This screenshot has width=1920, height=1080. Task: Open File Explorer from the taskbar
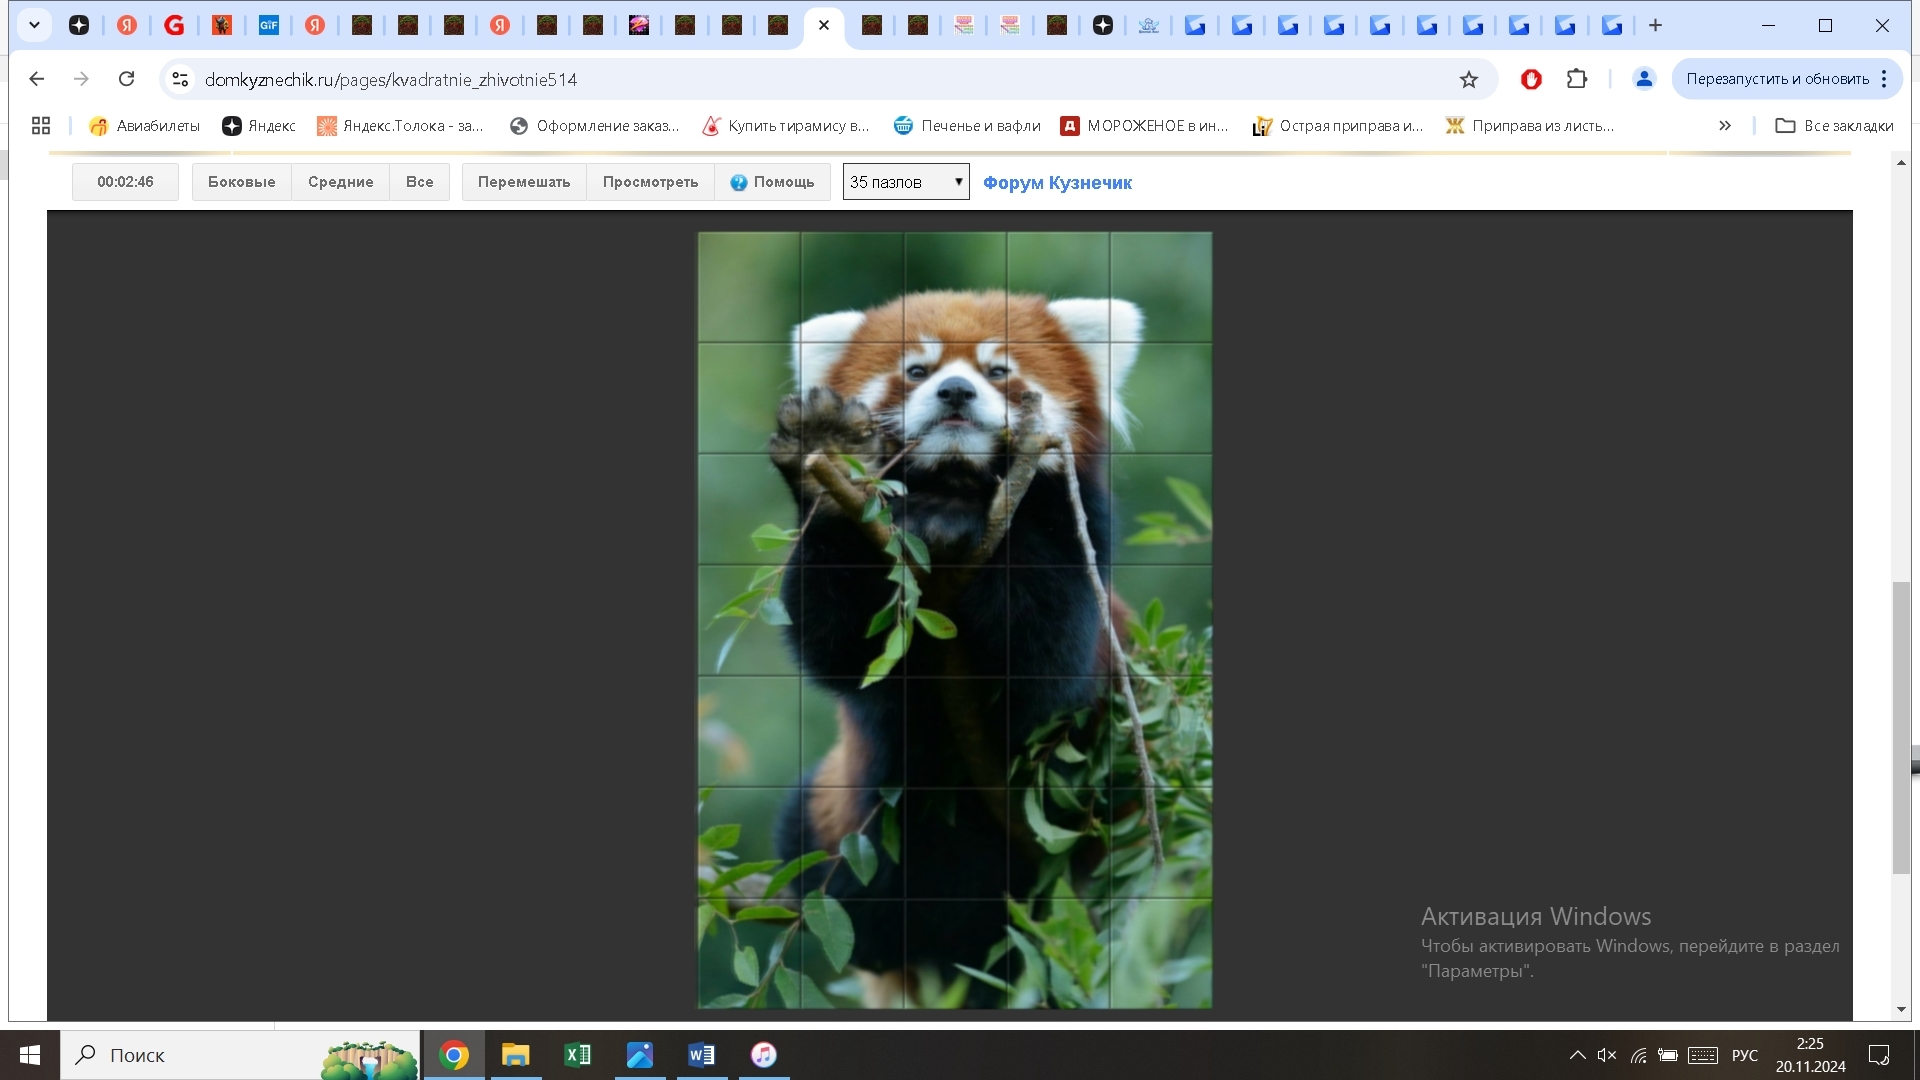click(x=515, y=1055)
